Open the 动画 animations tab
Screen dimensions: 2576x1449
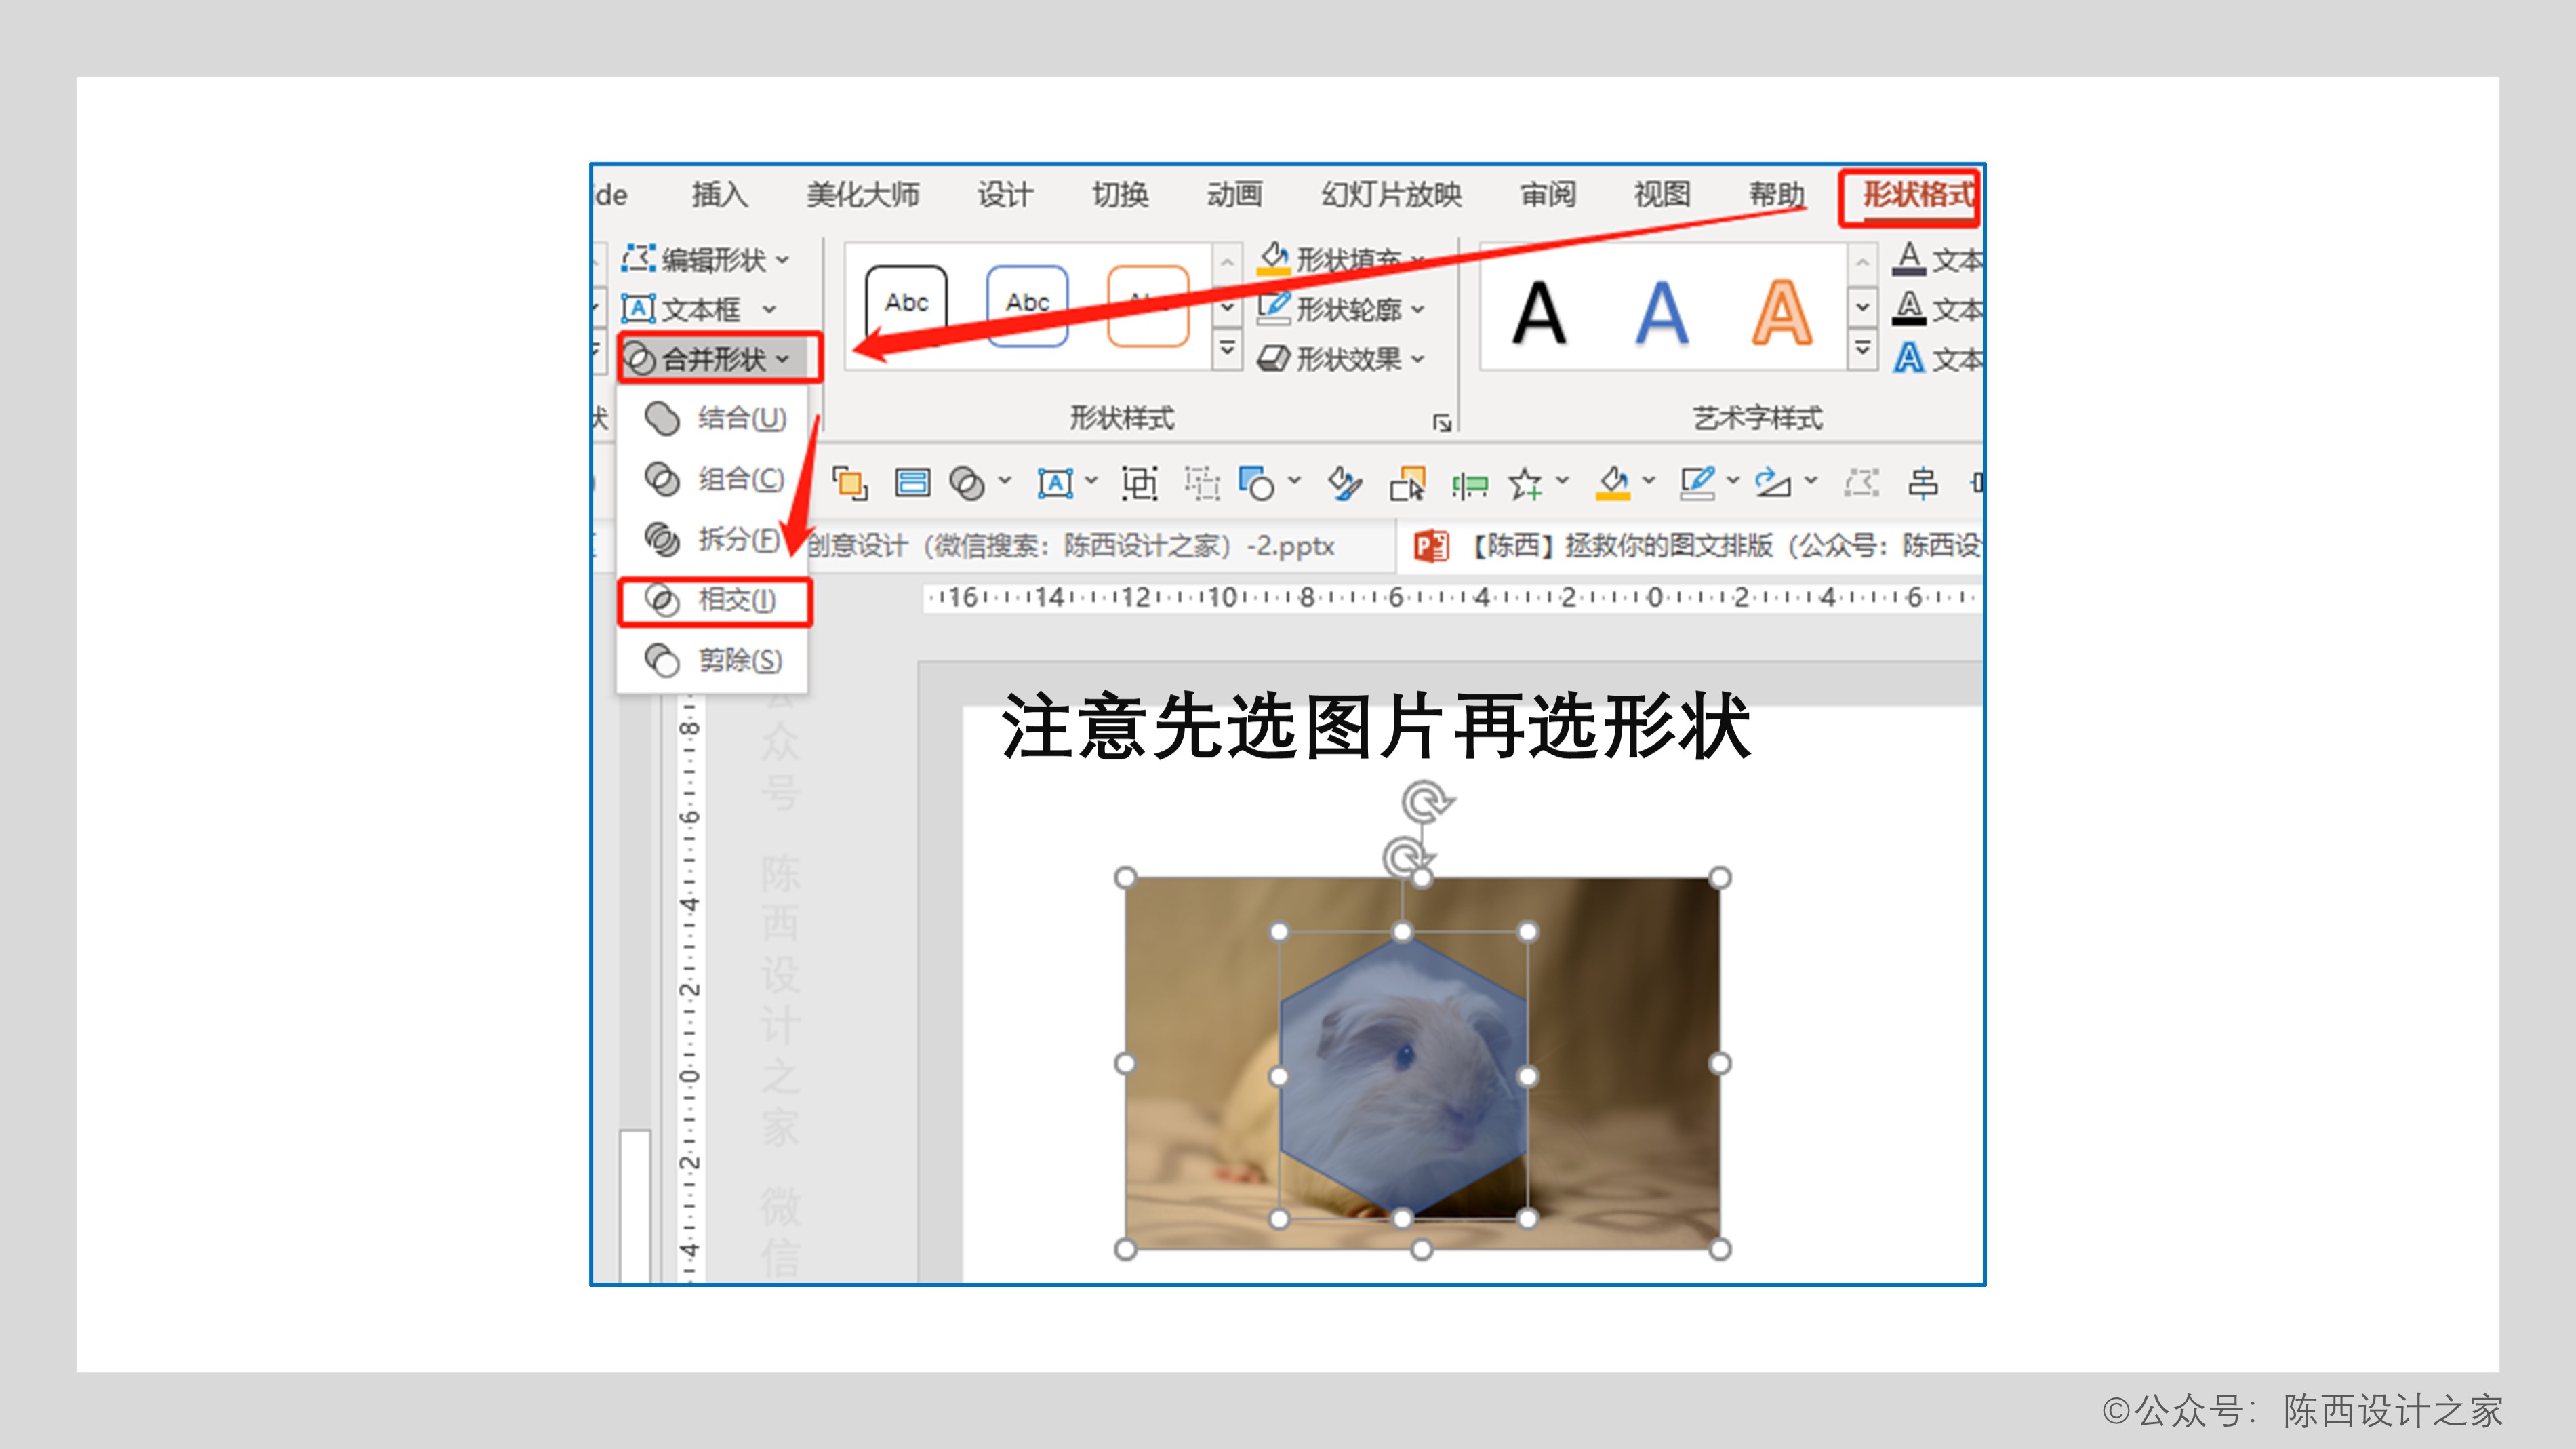coord(1234,194)
